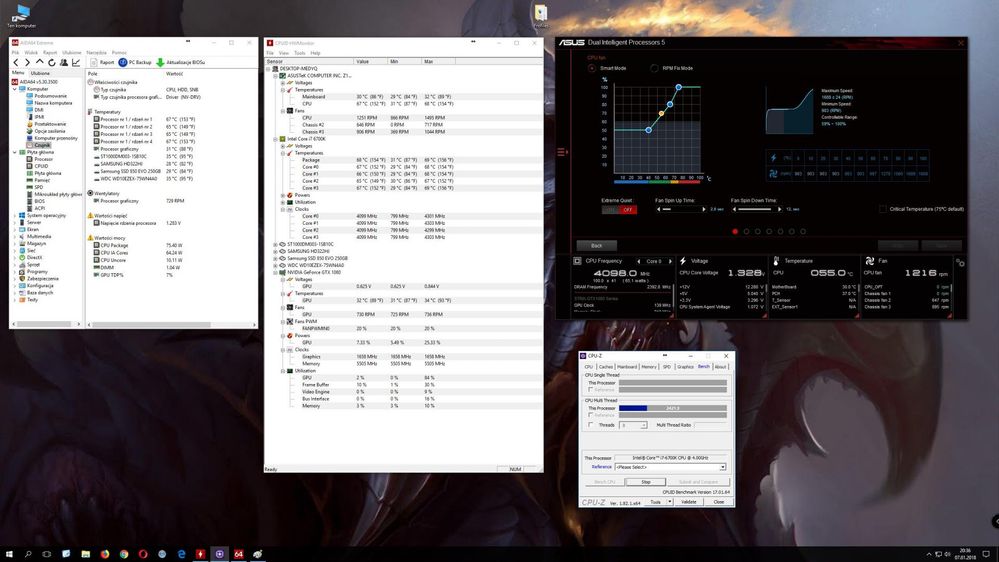Viewport: 999px width, 562px height.
Task: Open the Tools menu in HWMonitor
Action: pyautogui.click(x=299, y=54)
